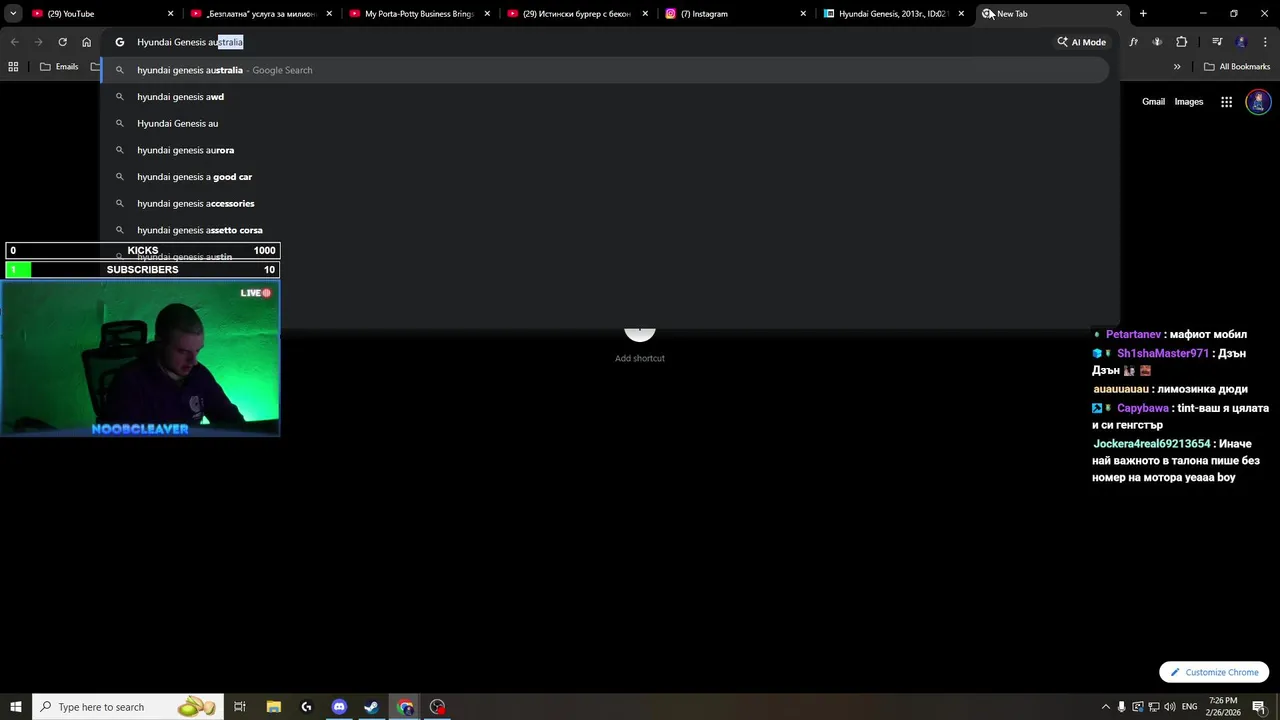This screenshot has width=1280, height=720.
Task: Open the All Bookmarks folder
Action: [x=1237, y=67]
